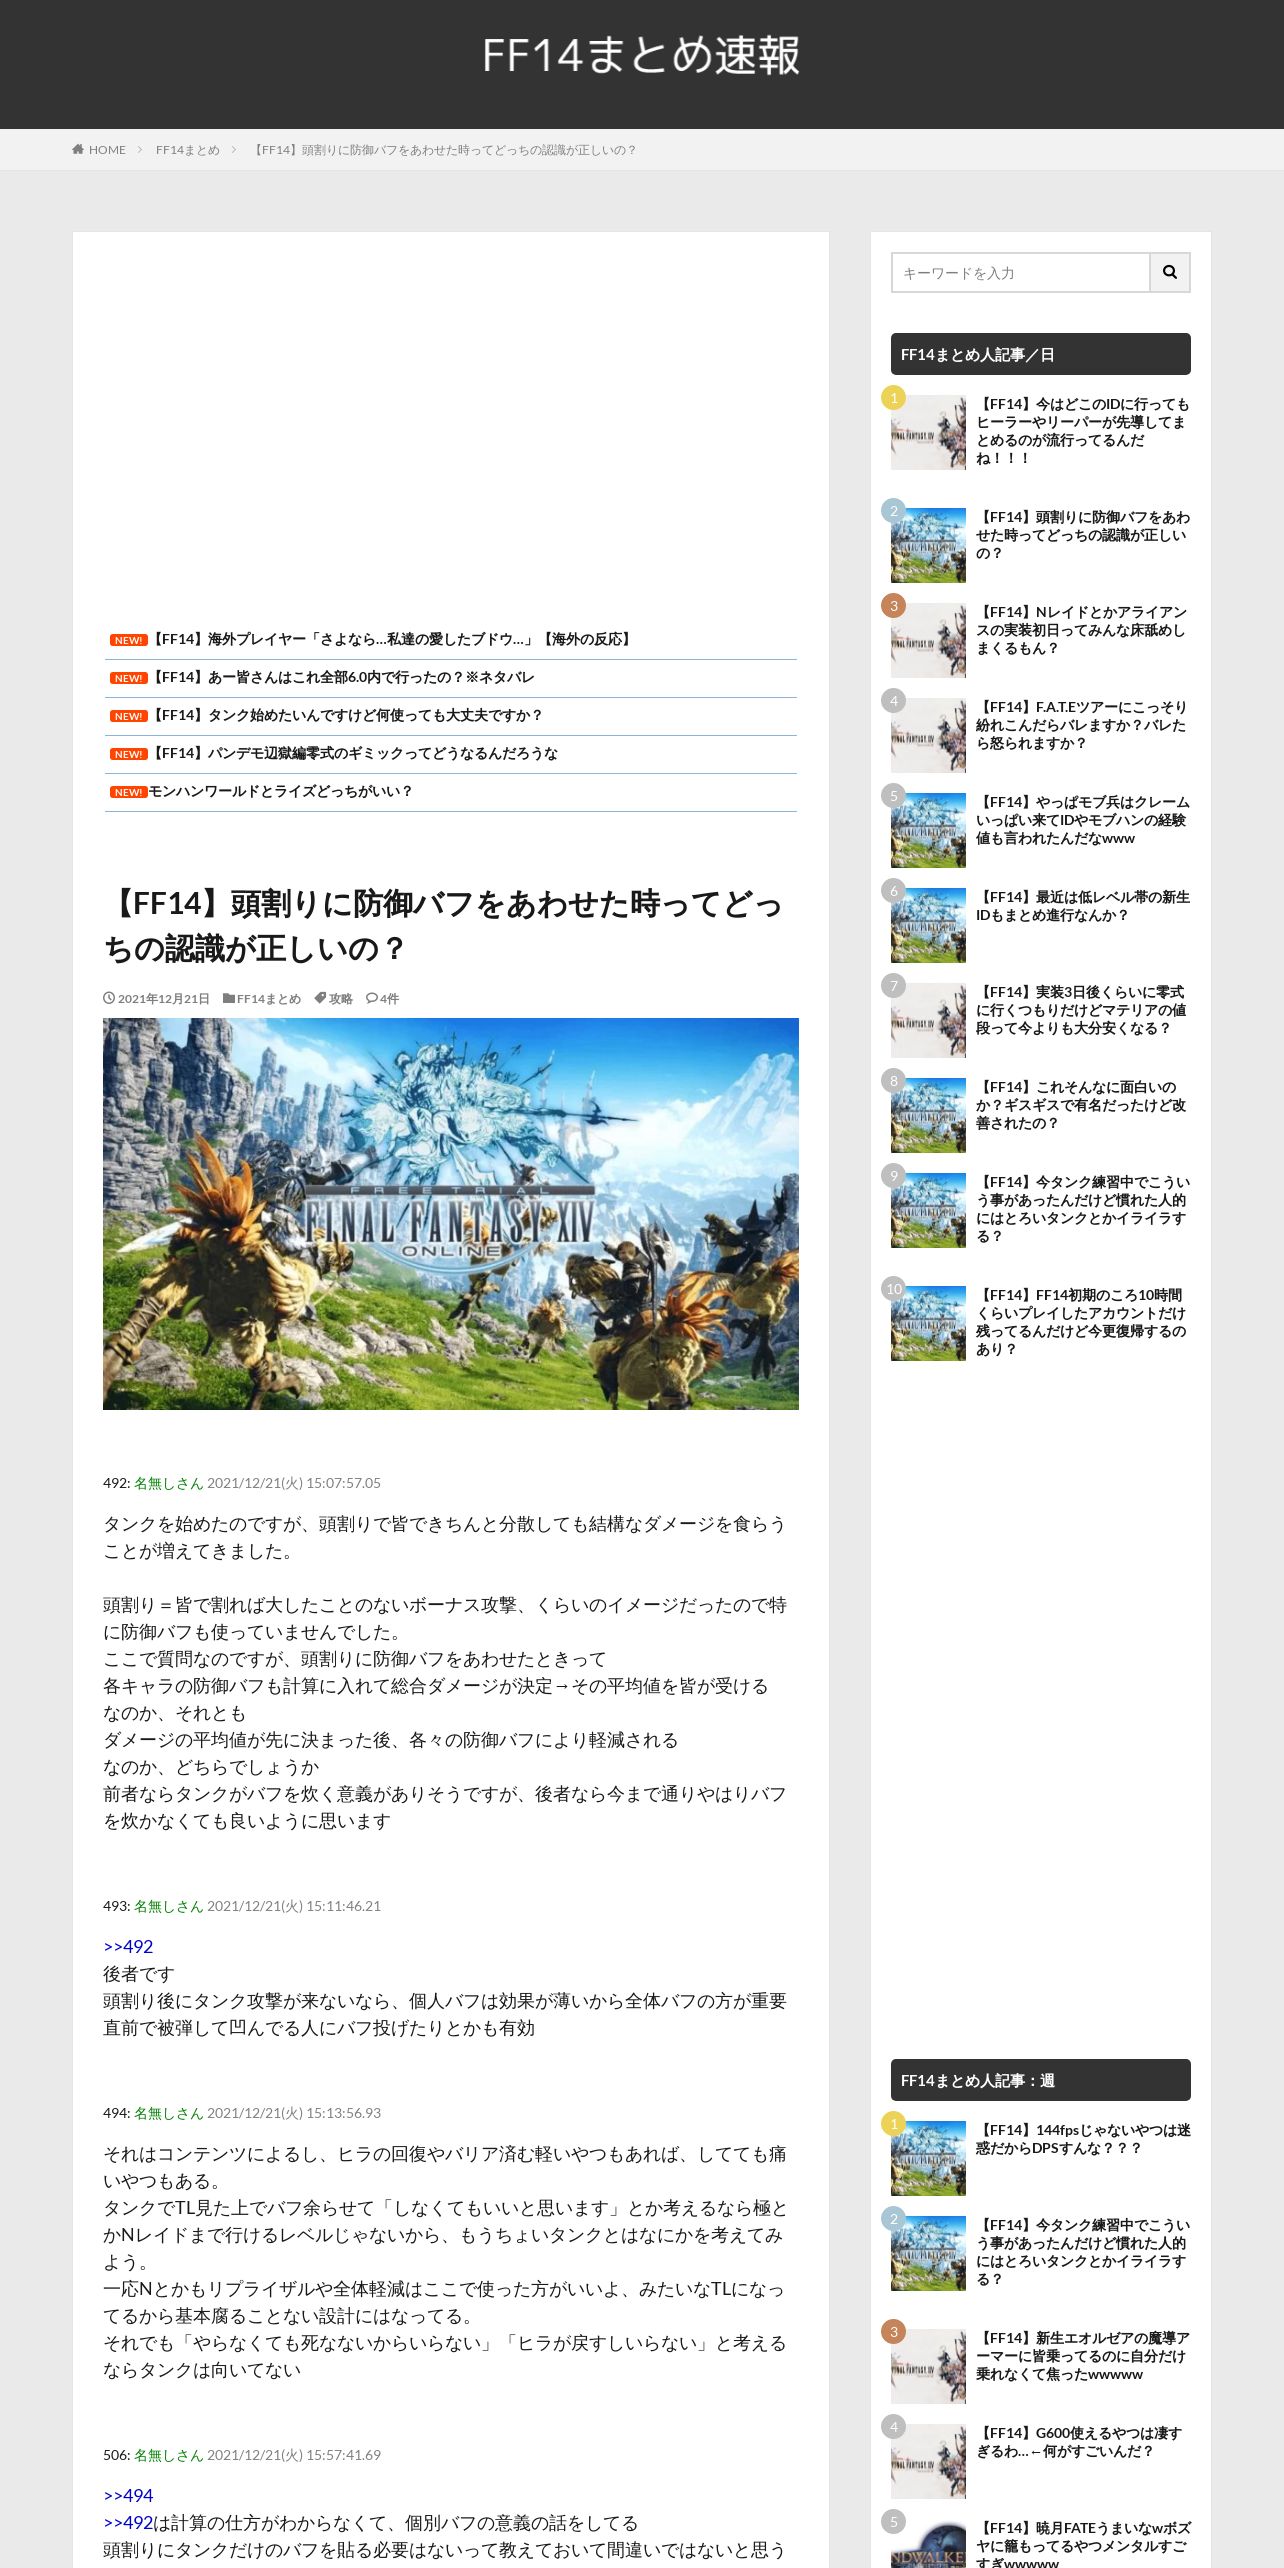Click the >>492 anchor in post 506
The width and height of the screenshot is (1284, 2568).
(128, 2523)
